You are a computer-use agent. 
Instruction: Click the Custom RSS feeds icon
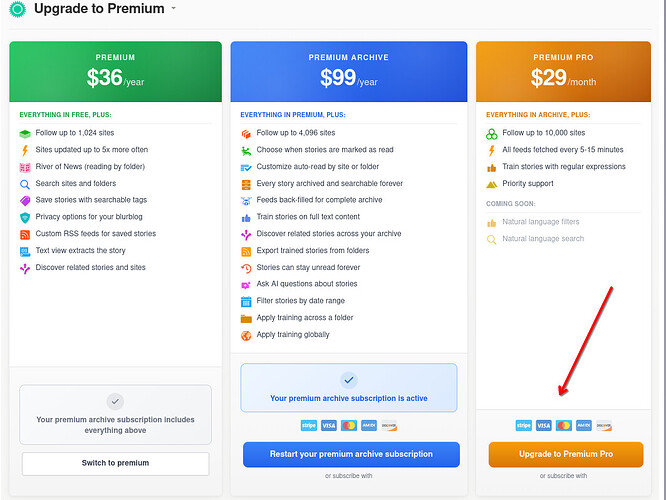point(25,234)
